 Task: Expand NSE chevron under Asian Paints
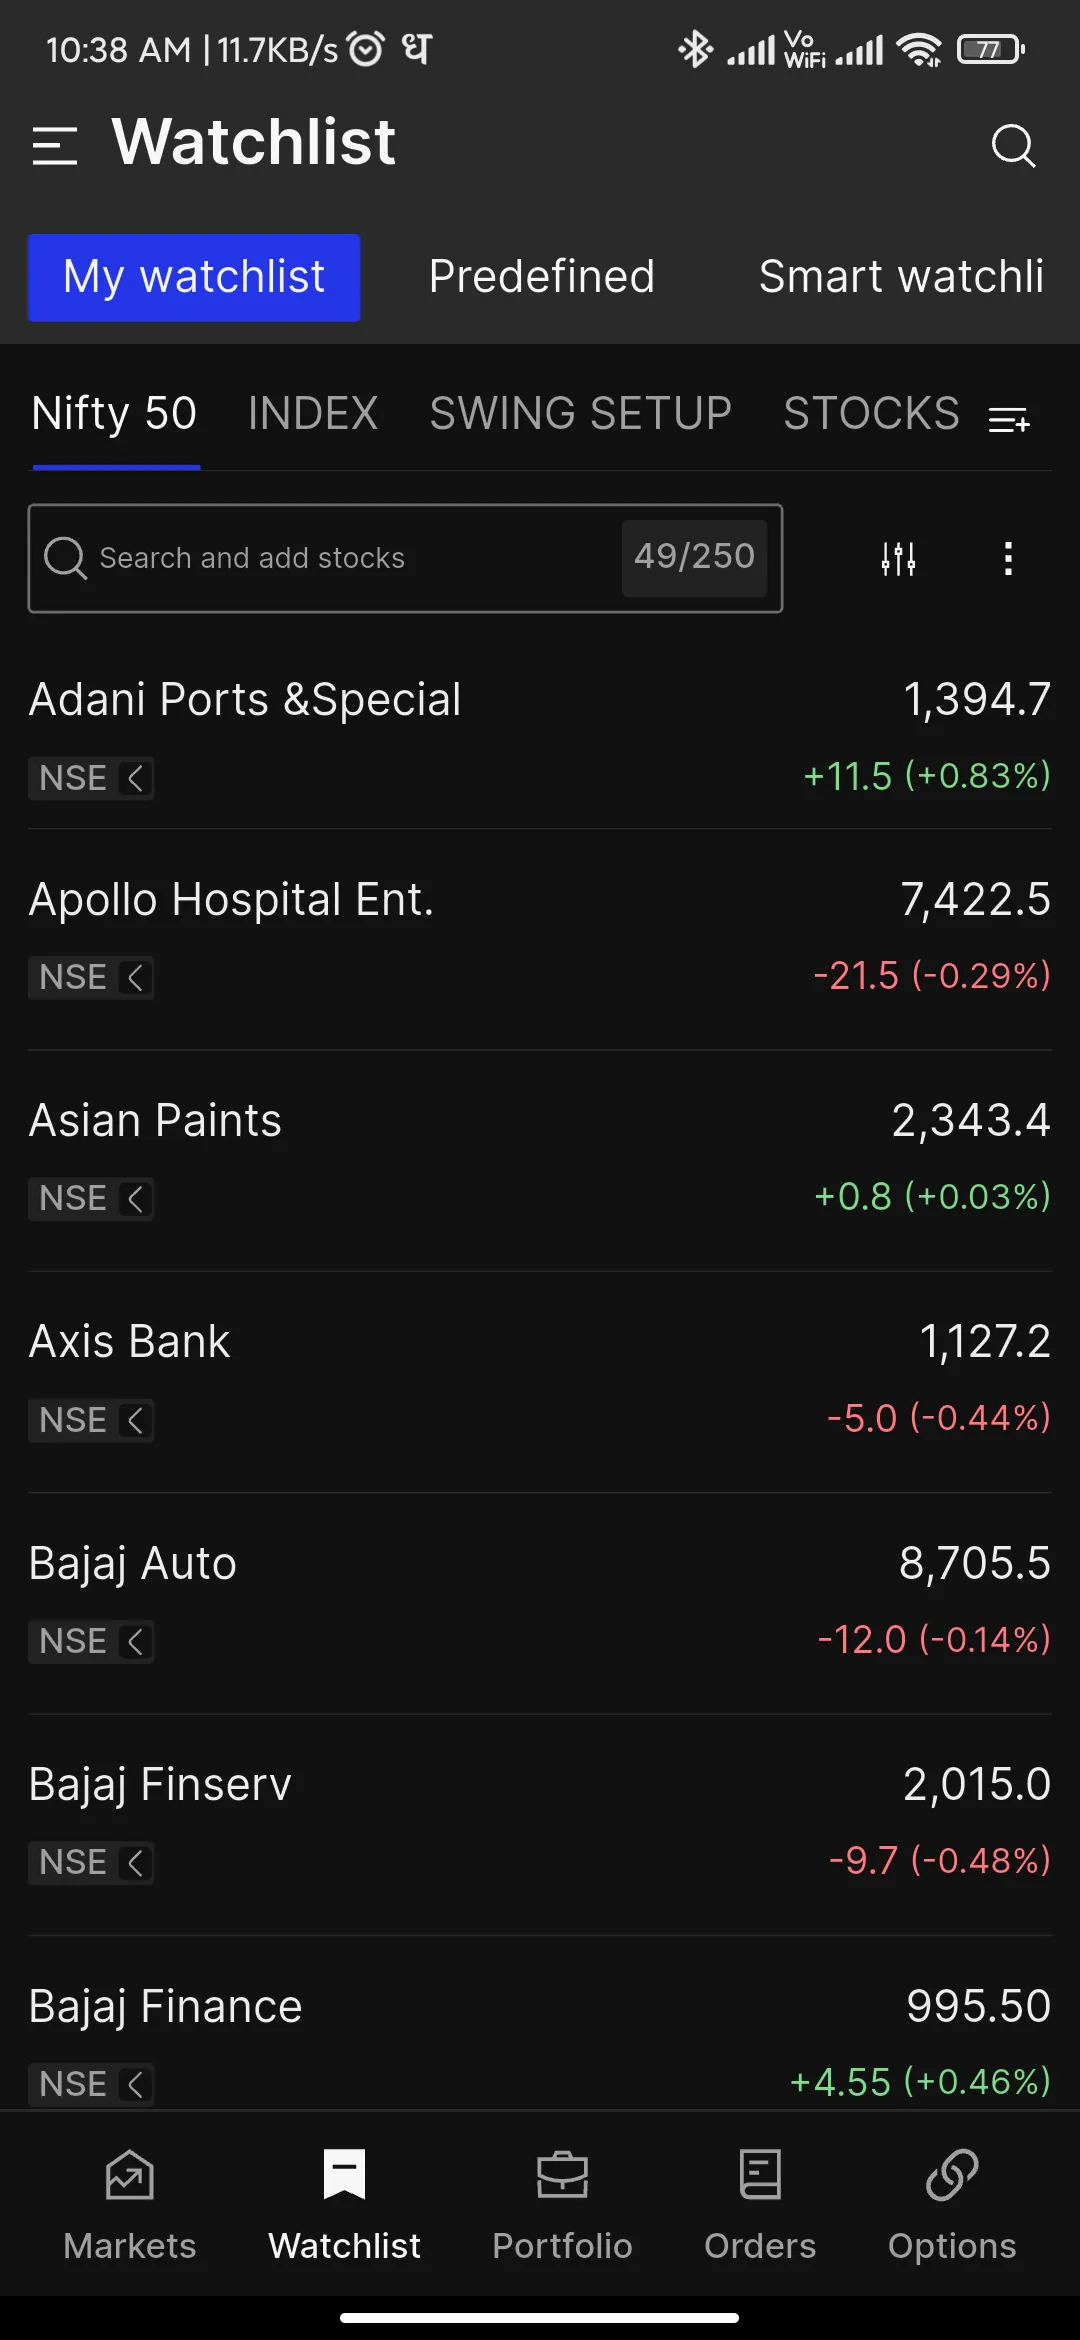point(135,1198)
